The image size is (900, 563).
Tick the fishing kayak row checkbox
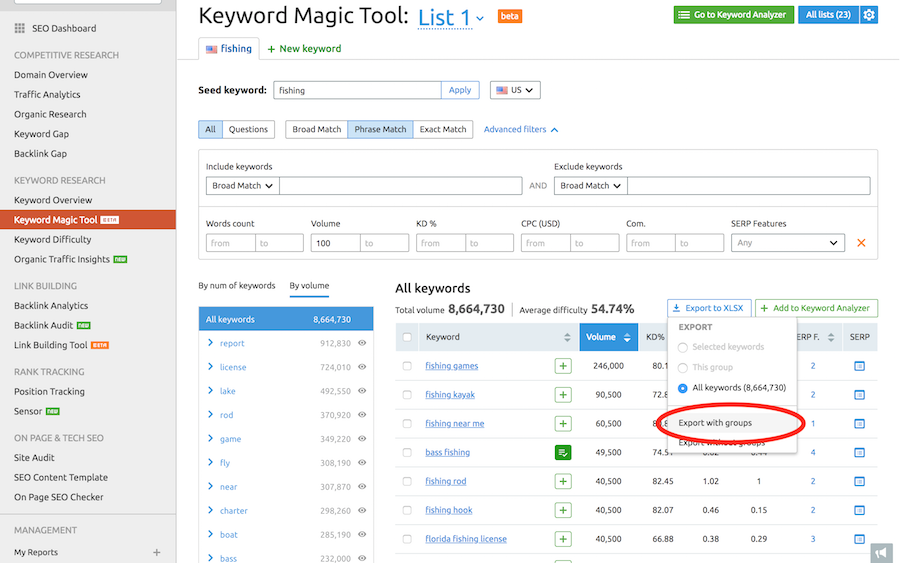click(407, 395)
